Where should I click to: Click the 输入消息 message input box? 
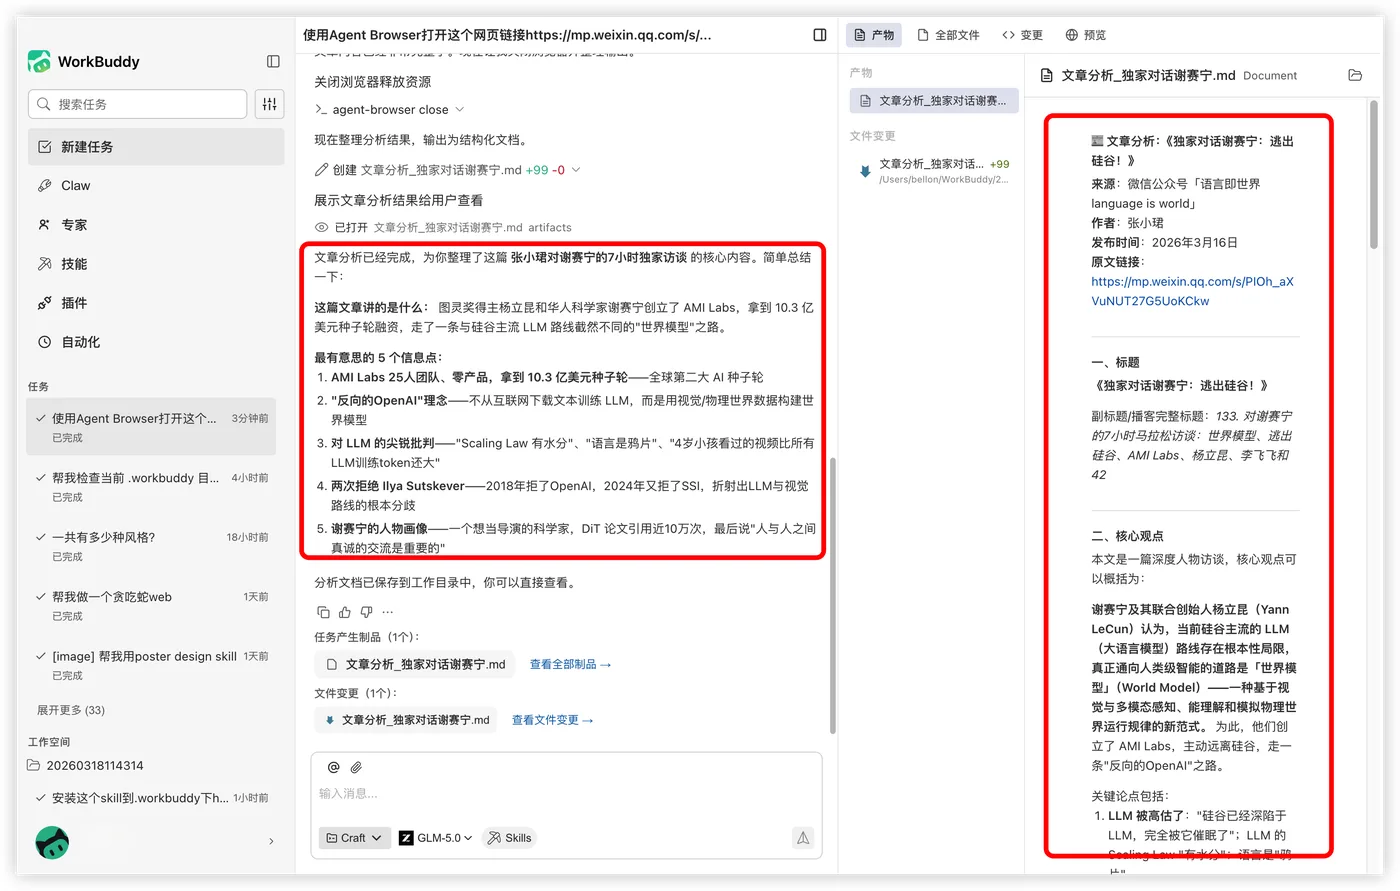566,793
